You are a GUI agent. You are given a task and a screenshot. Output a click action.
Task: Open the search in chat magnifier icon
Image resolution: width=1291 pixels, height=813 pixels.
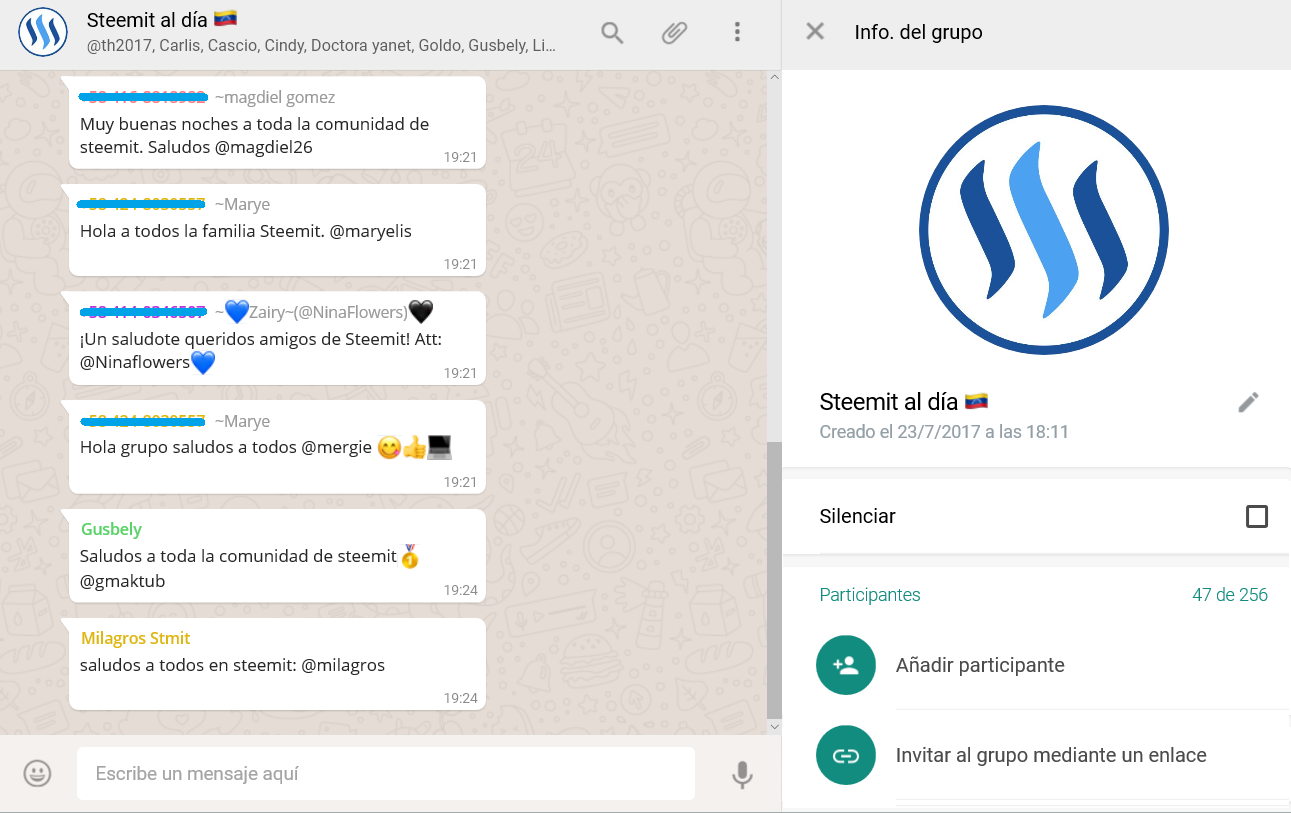pyautogui.click(x=612, y=33)
